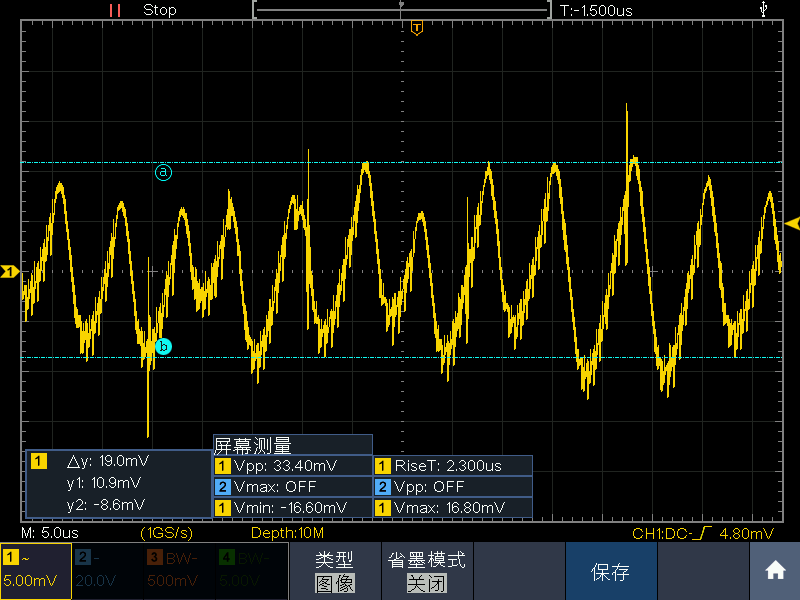Toggle channel 4 5.00V tab
This screenshot has width=800, height=600.
tap(252, 570)
